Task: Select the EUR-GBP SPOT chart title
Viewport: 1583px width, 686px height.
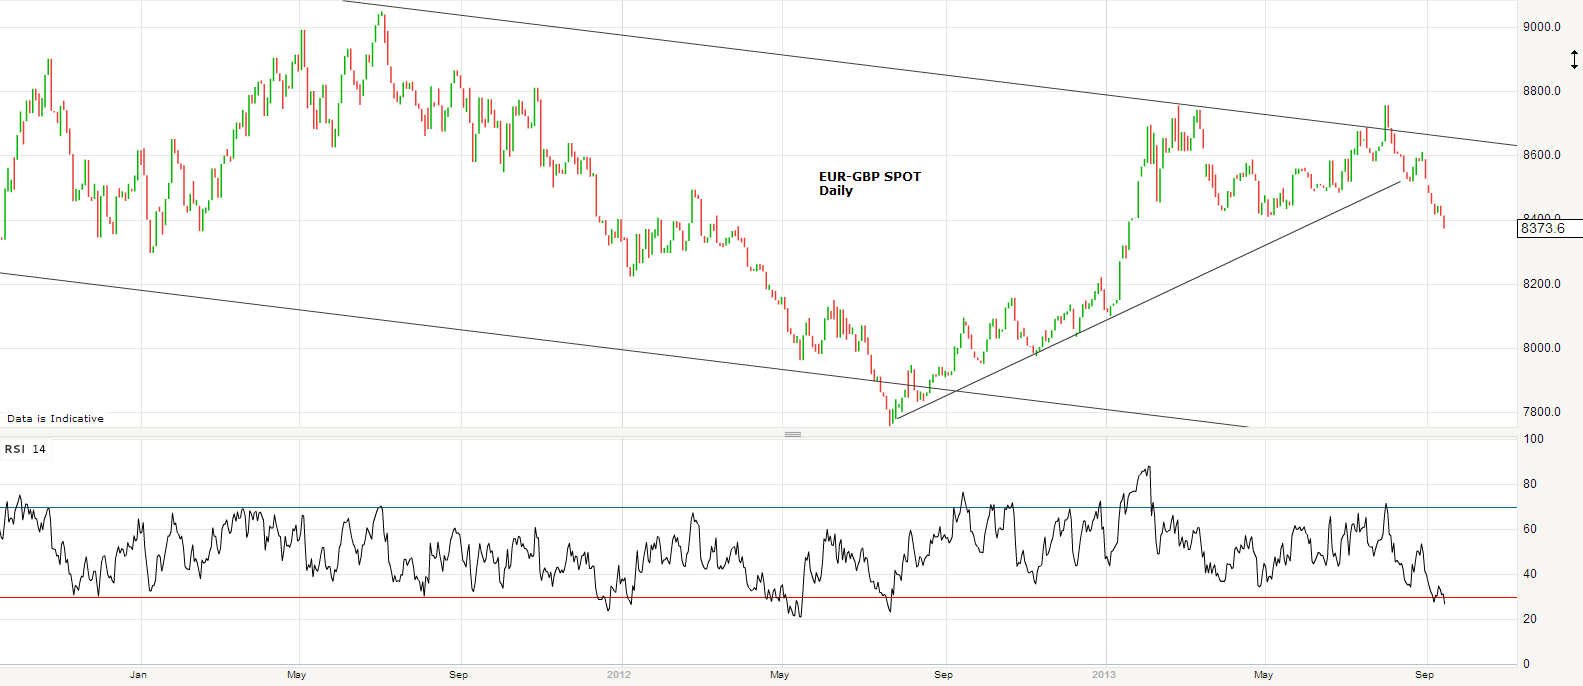Action: click(x=869, y=177)
